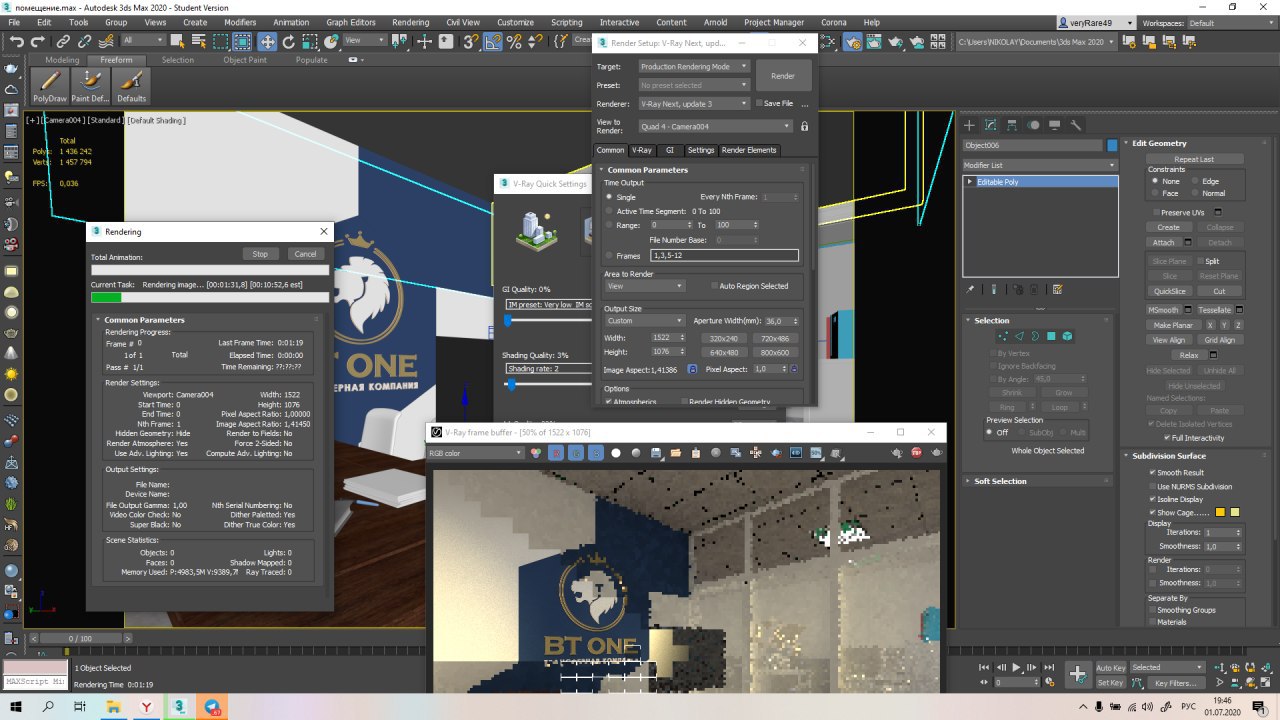Click GI Quality slider in V-Ray Quick Settings

tap(507, 320)
